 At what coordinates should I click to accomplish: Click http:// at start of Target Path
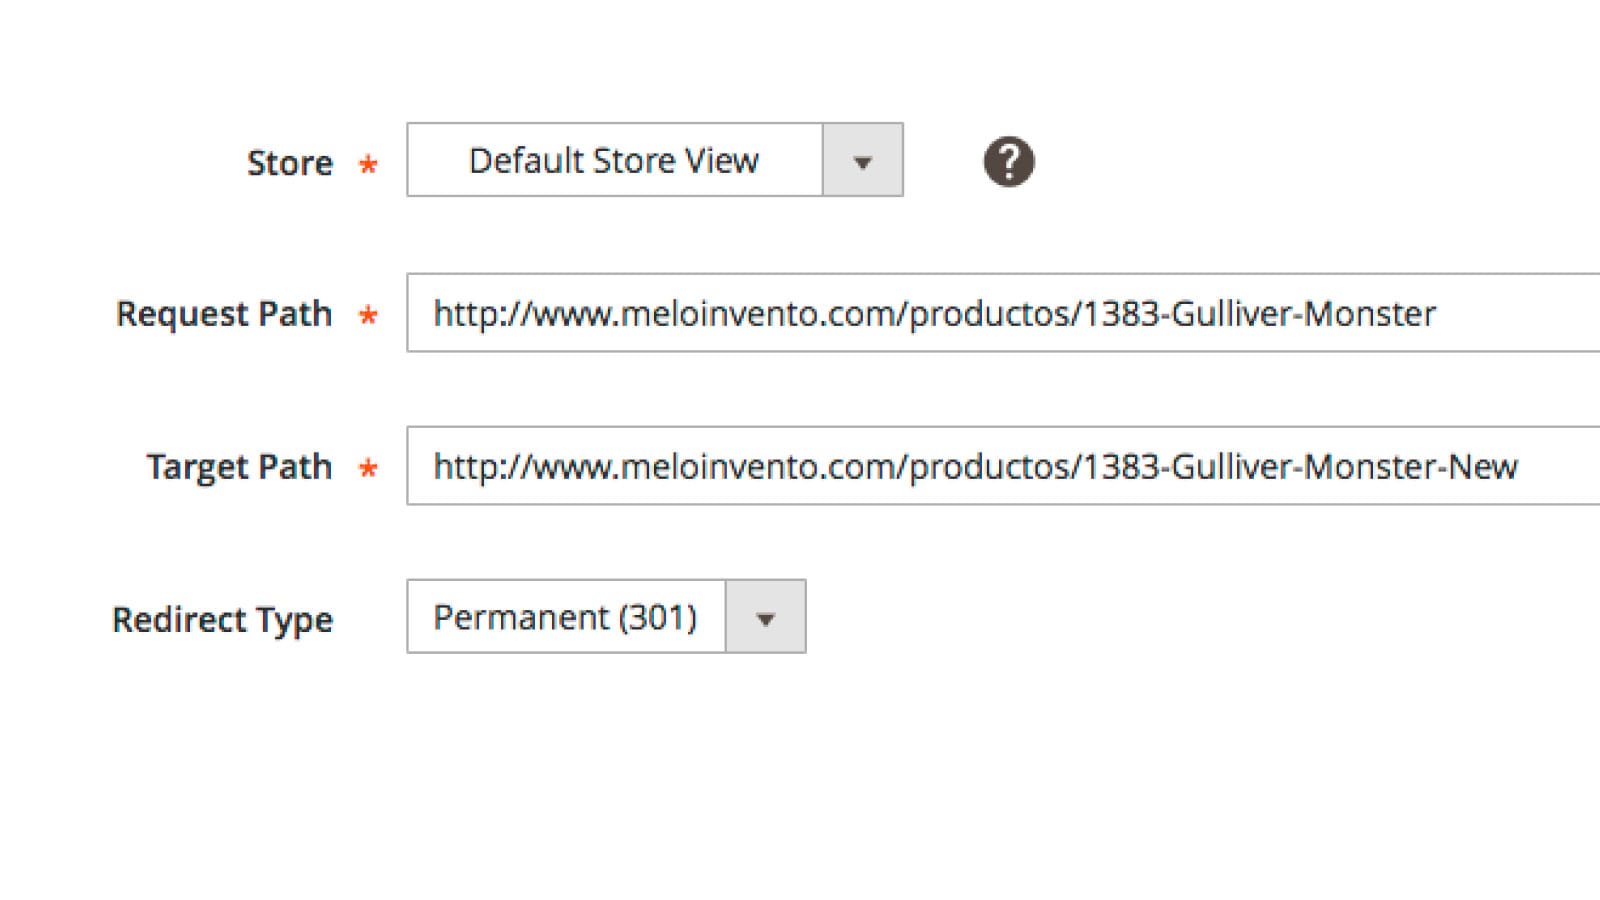click(479, 467)
